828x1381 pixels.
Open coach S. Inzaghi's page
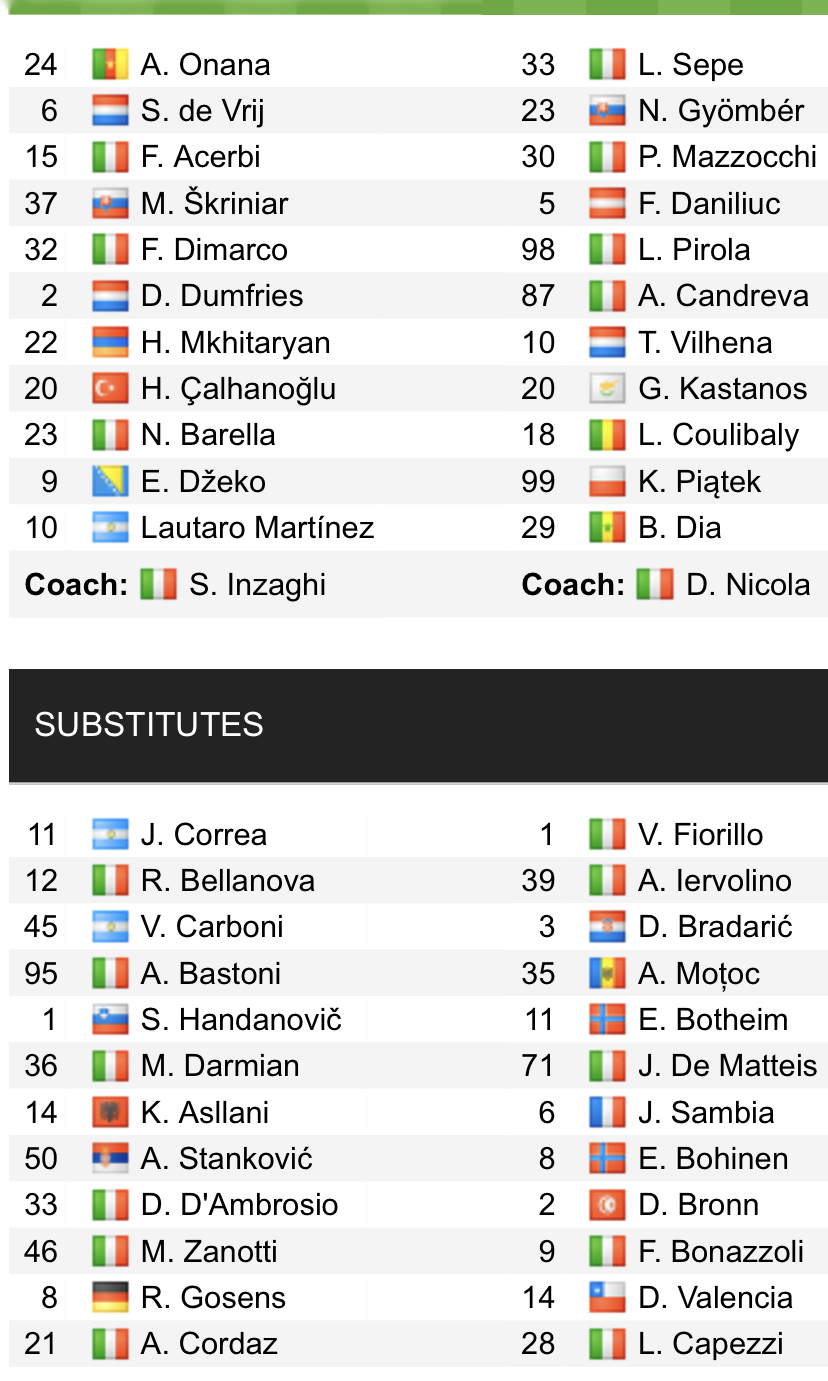[x=257, y=585]
